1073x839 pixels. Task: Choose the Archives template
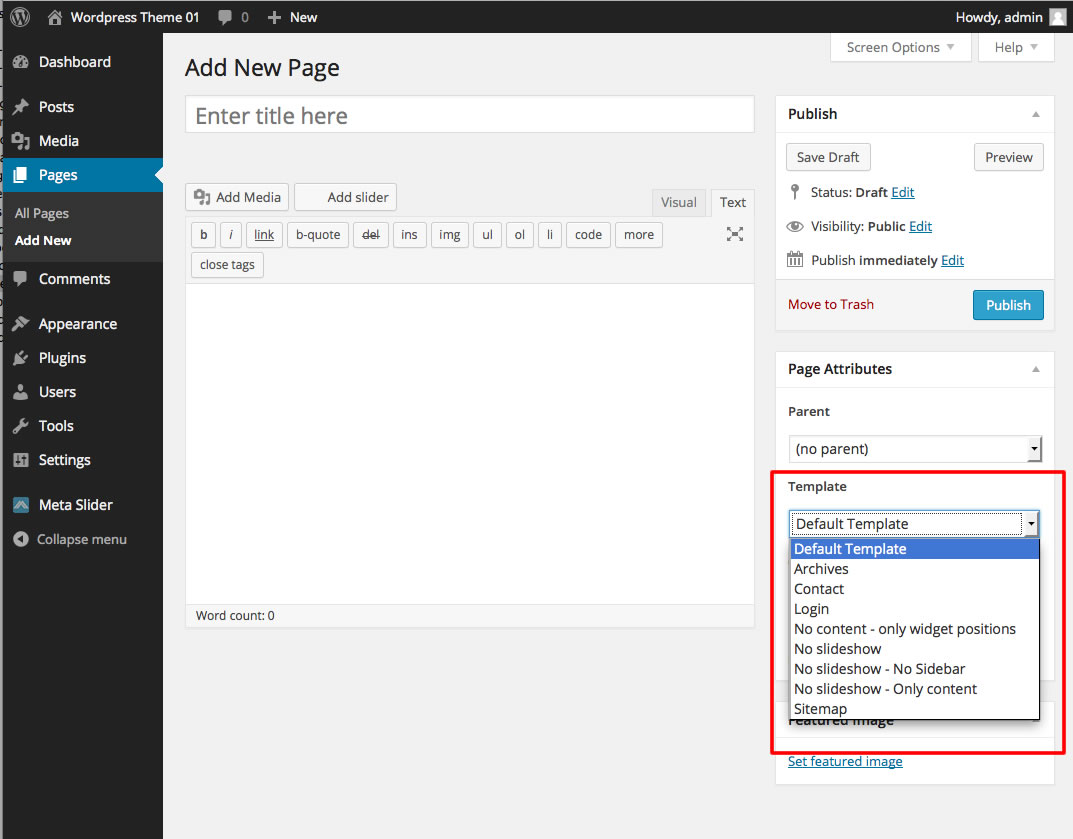point(914,569)
